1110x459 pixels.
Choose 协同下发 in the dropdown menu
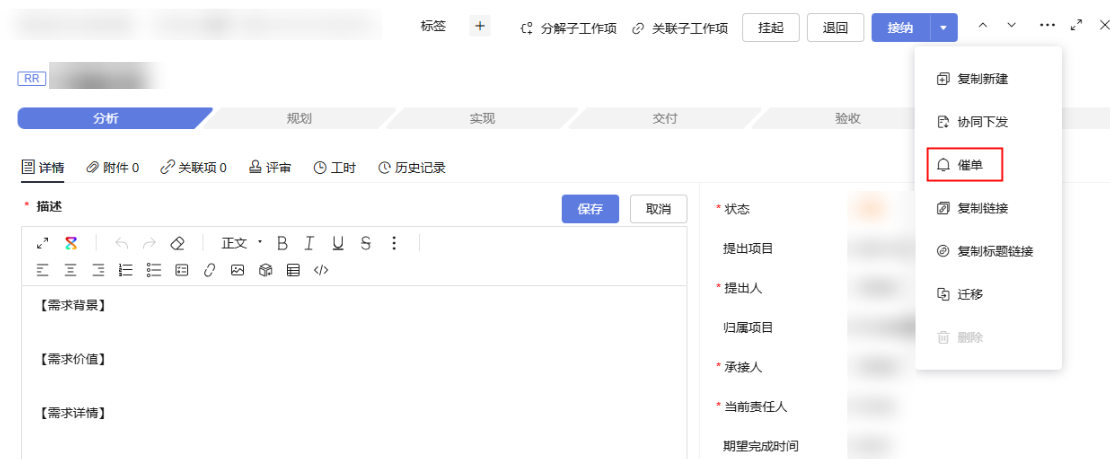tap(973, 123)
